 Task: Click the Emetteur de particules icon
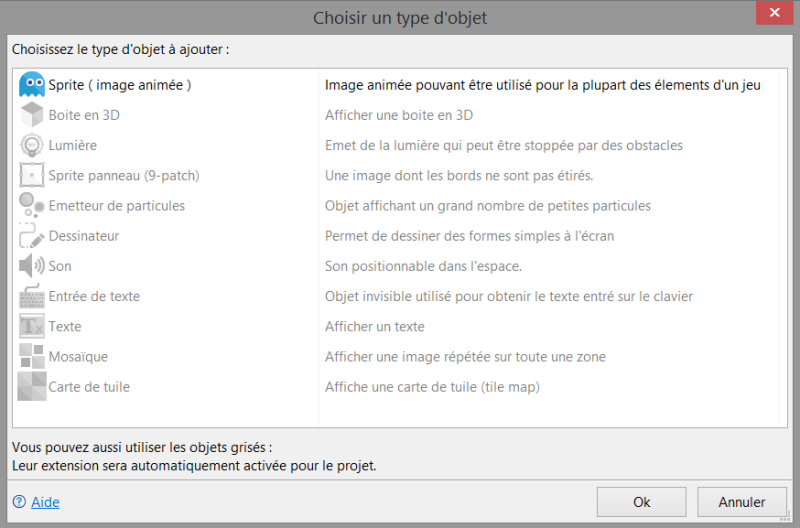click(32, 206)
